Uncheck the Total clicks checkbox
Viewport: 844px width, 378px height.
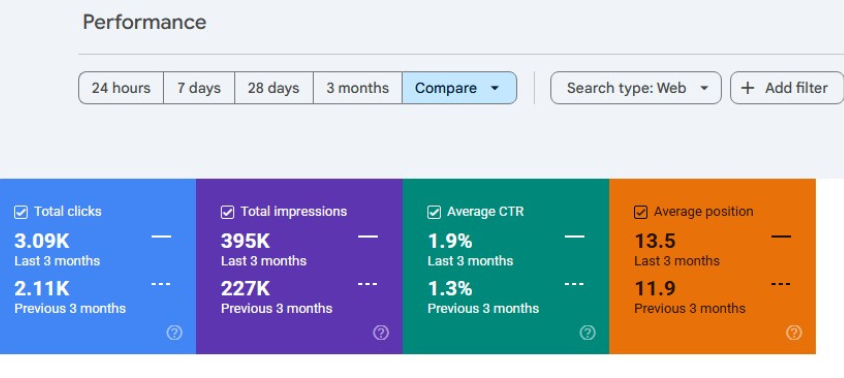(x=20, y=212)
